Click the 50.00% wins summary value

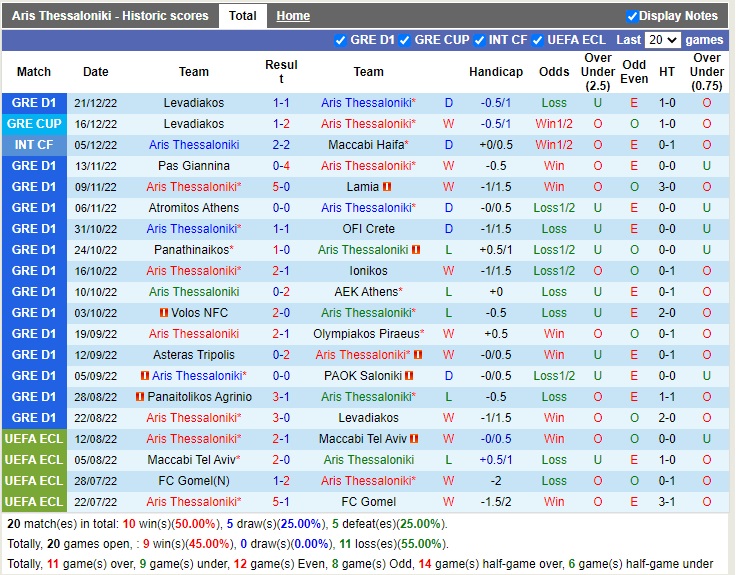coord(196,524)
